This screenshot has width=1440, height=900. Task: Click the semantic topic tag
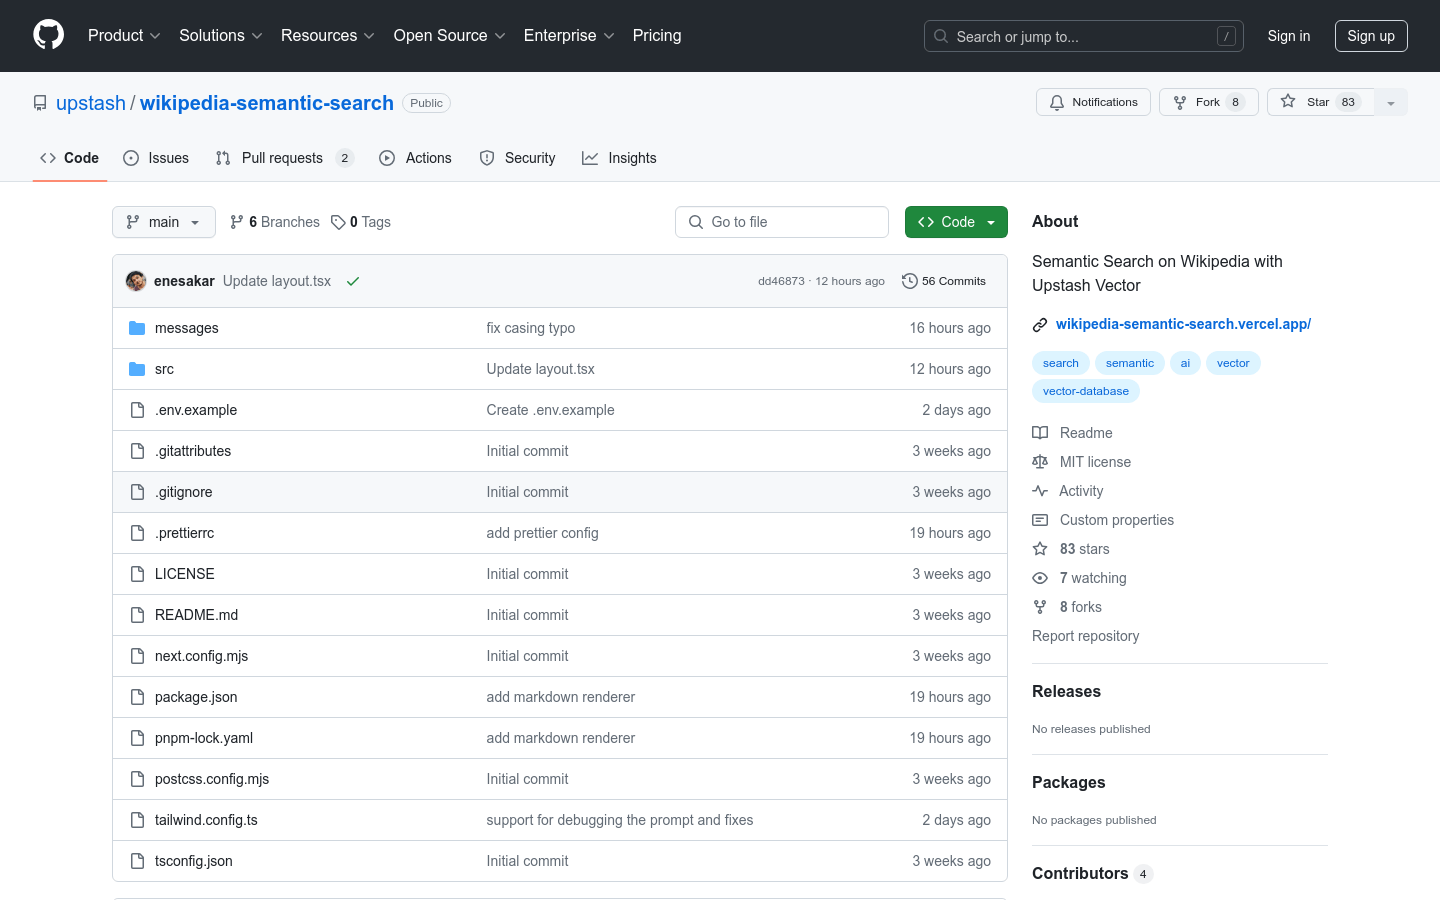tap(1130, 363)
